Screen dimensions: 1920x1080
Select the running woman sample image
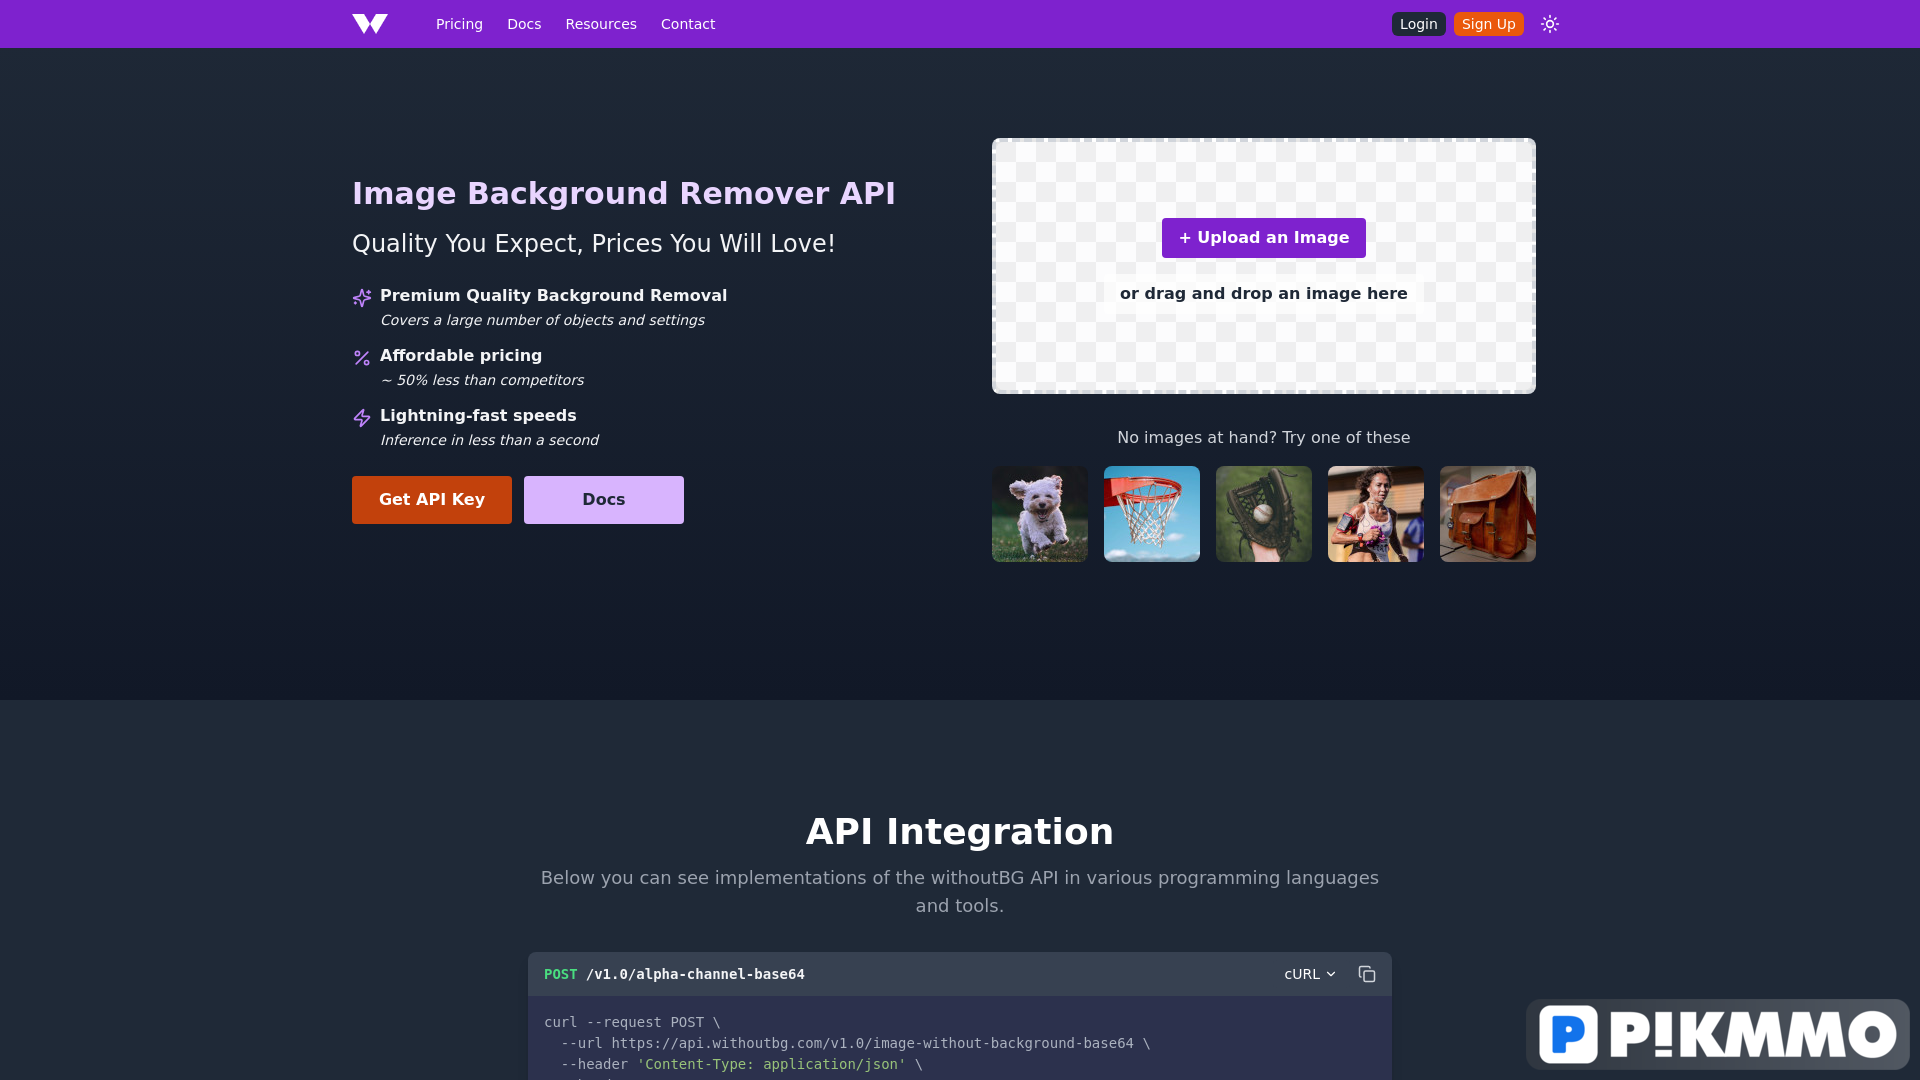pos(1376,514)
